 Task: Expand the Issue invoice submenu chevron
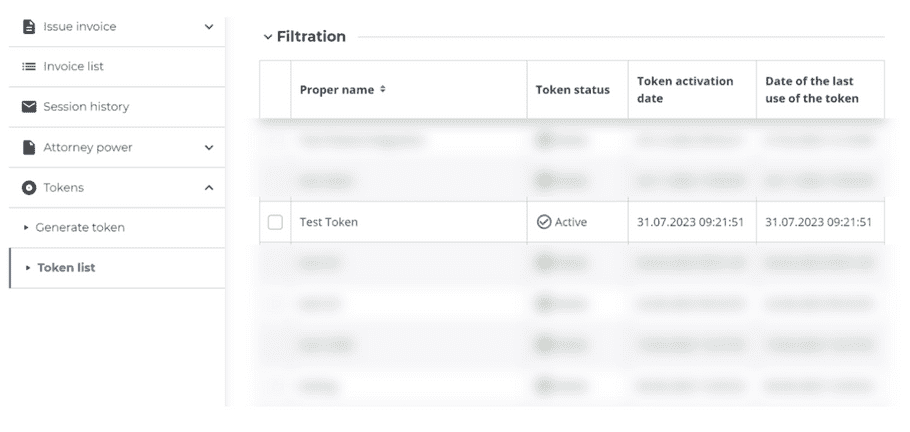point(209,27)
